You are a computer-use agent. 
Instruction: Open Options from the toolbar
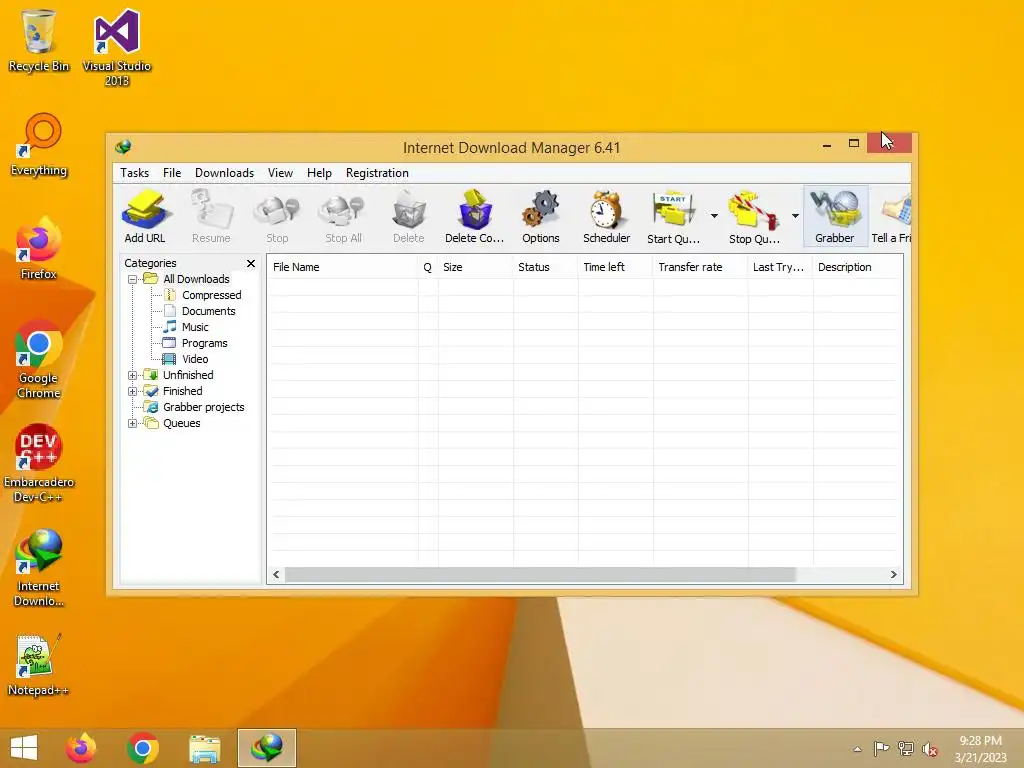pos(541,217)
